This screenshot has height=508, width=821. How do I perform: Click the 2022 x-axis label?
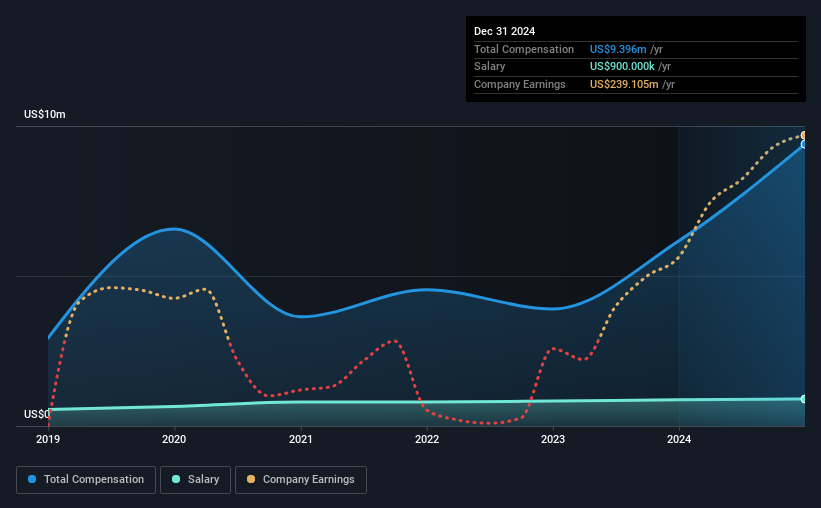[x=427, y=439]
